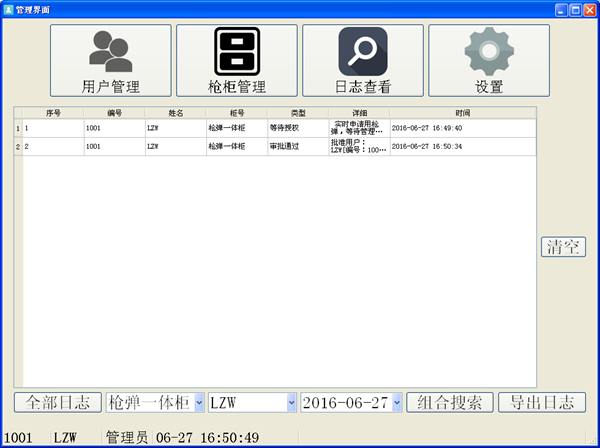Open the 2016-06-27 date dropdown
The height and width of the screenshot is (448, 600).
pyautogui.click(x=397, y=402)
